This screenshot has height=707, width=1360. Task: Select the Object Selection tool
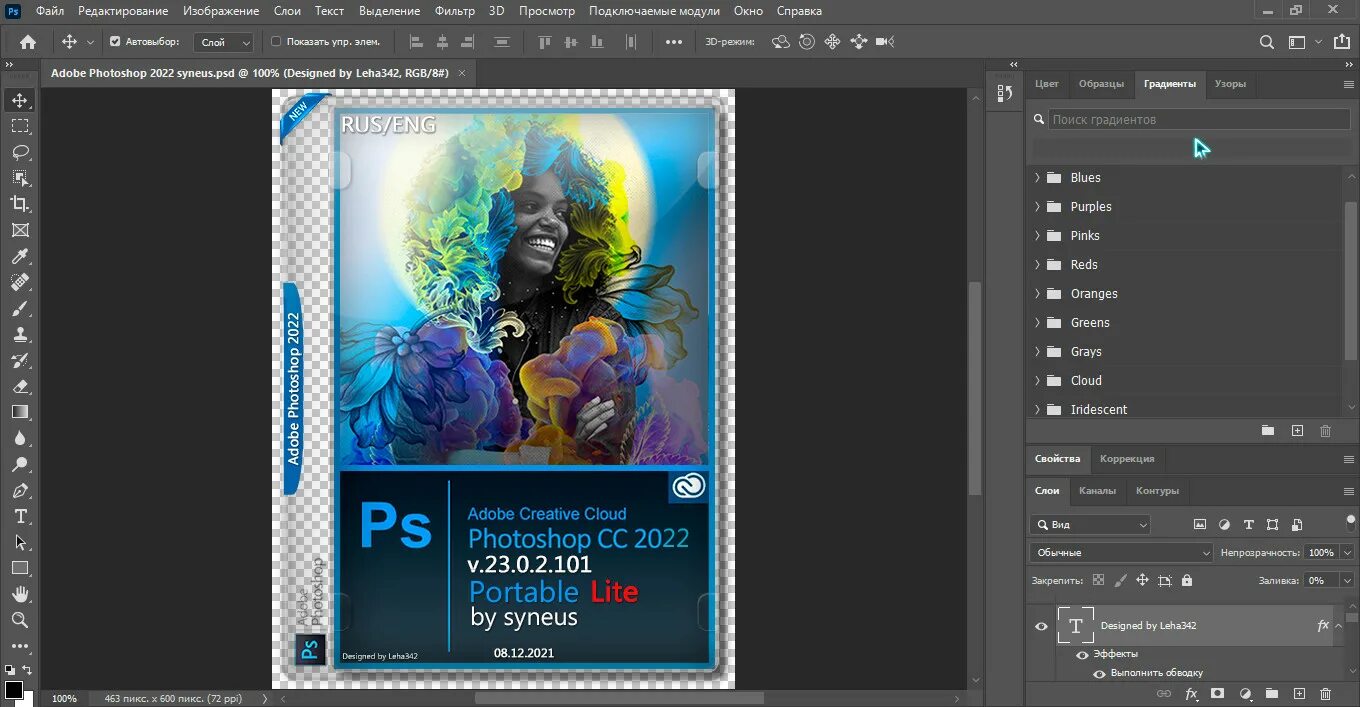[x=20, y=178]
